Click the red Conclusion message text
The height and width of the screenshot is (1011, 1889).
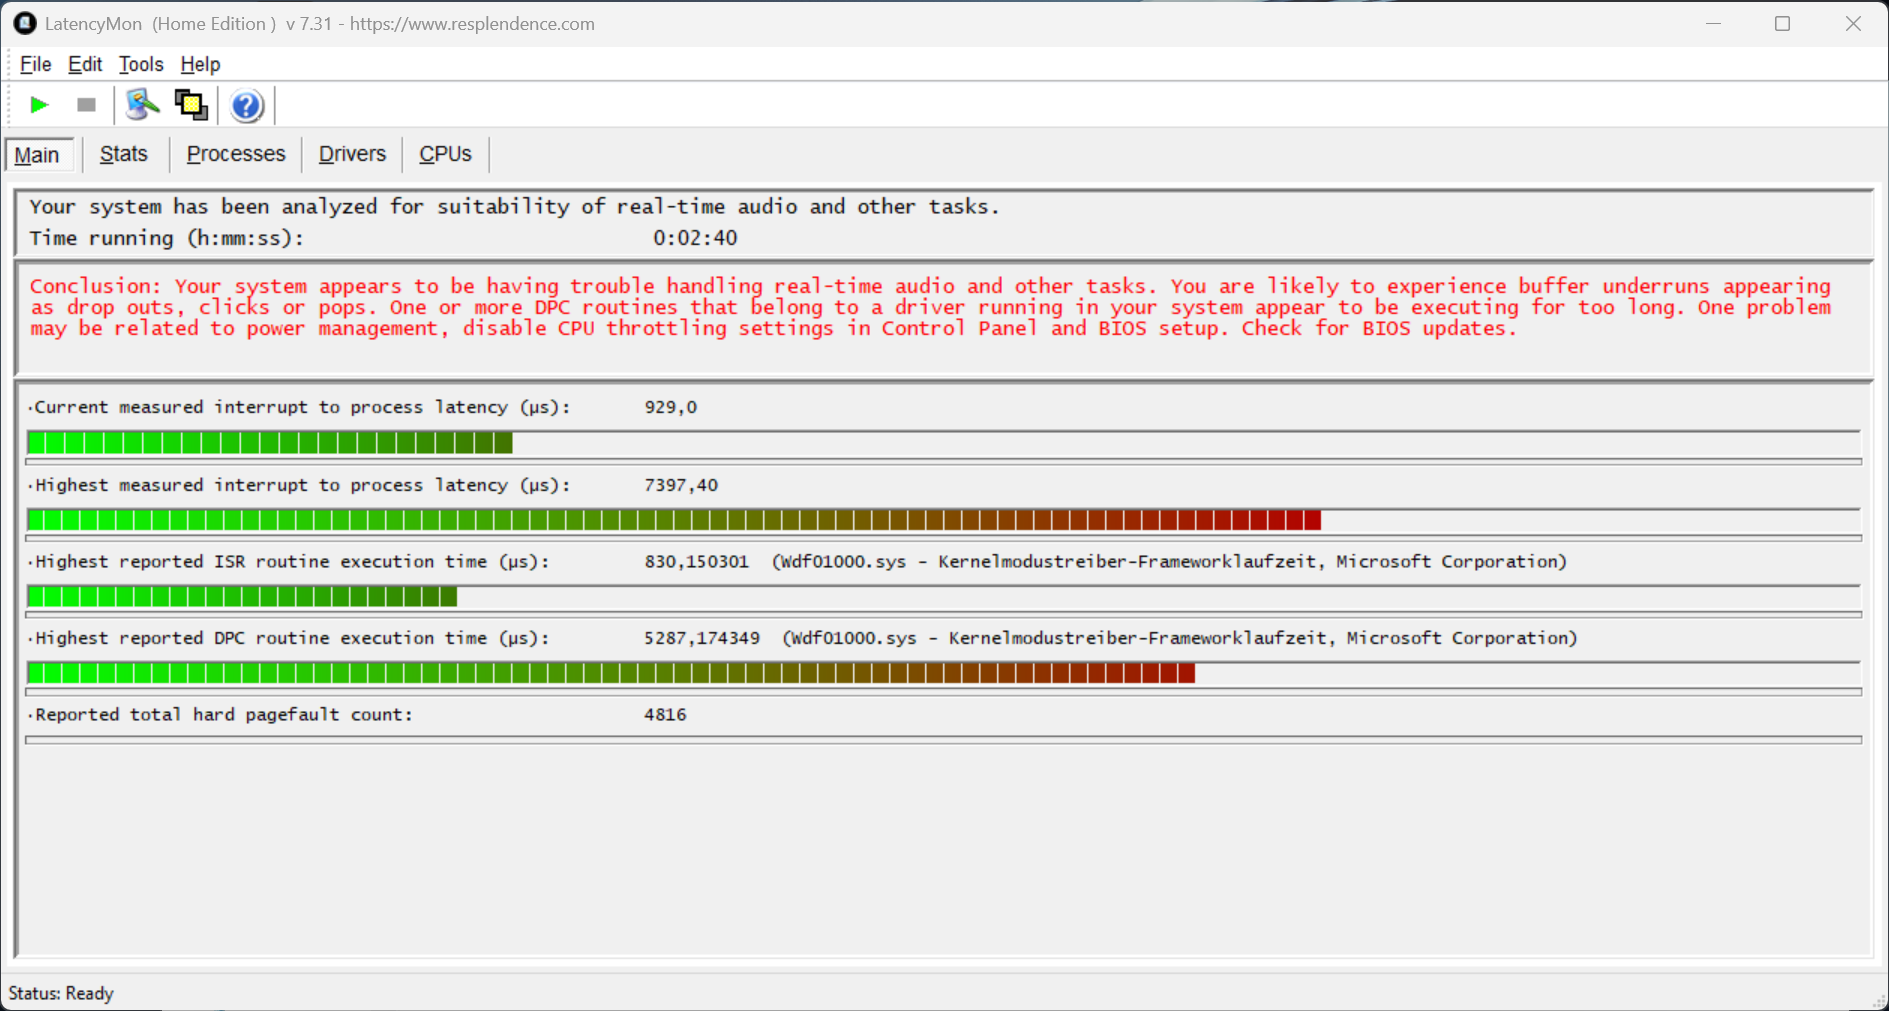[930, 307]
